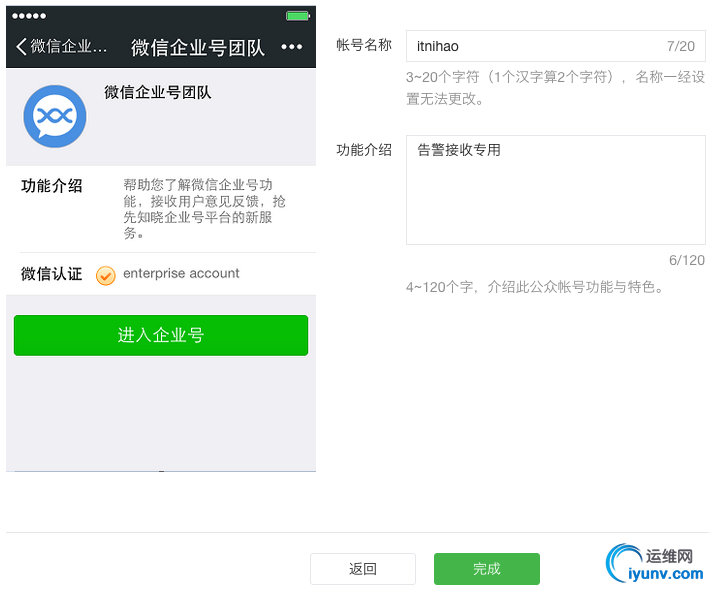Tap the orange verified checkmark badge

[105, 275]
